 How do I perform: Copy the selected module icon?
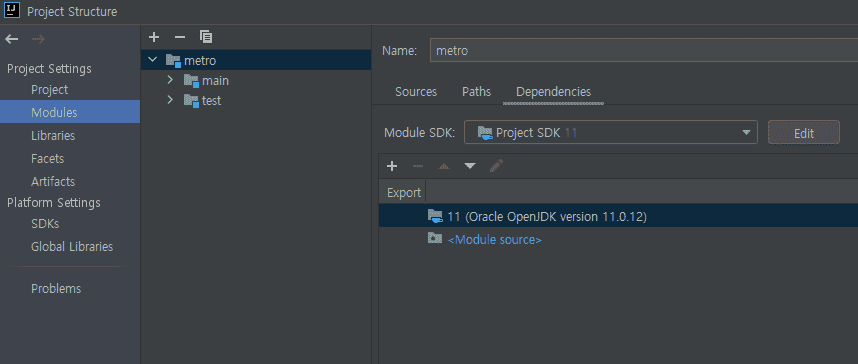point(206,37)
